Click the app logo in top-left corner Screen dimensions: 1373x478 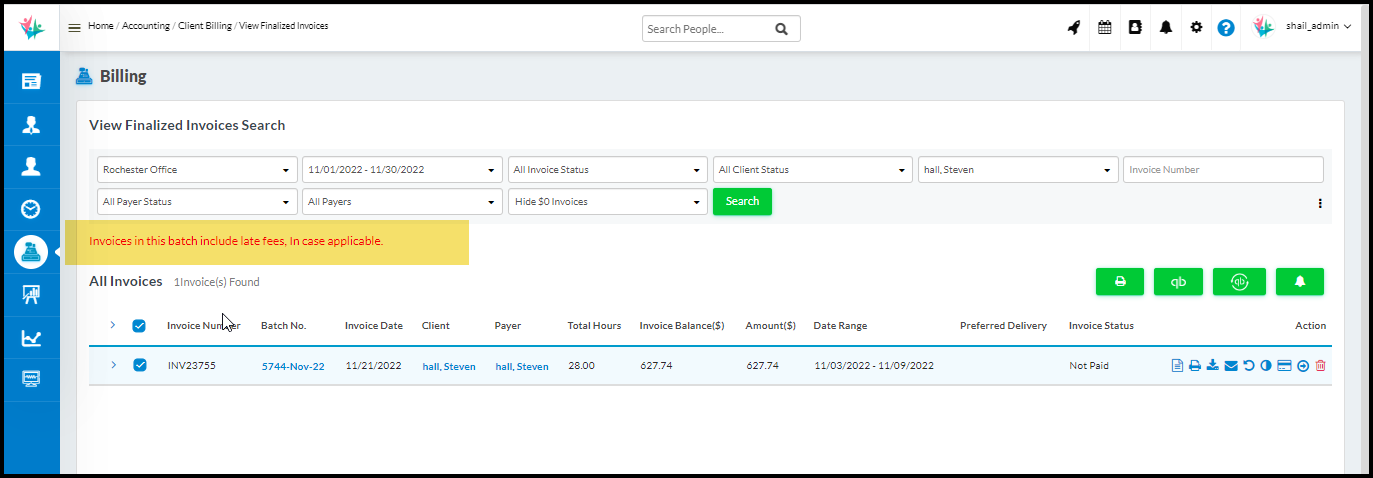coord(32,27)
